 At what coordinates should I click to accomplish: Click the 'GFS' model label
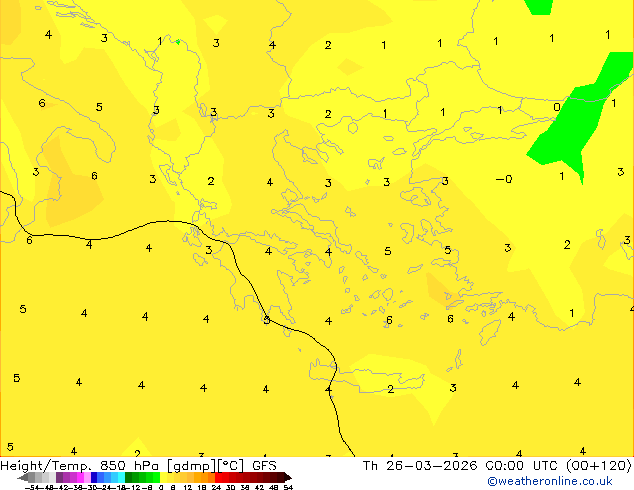click(x=264, y=466)
